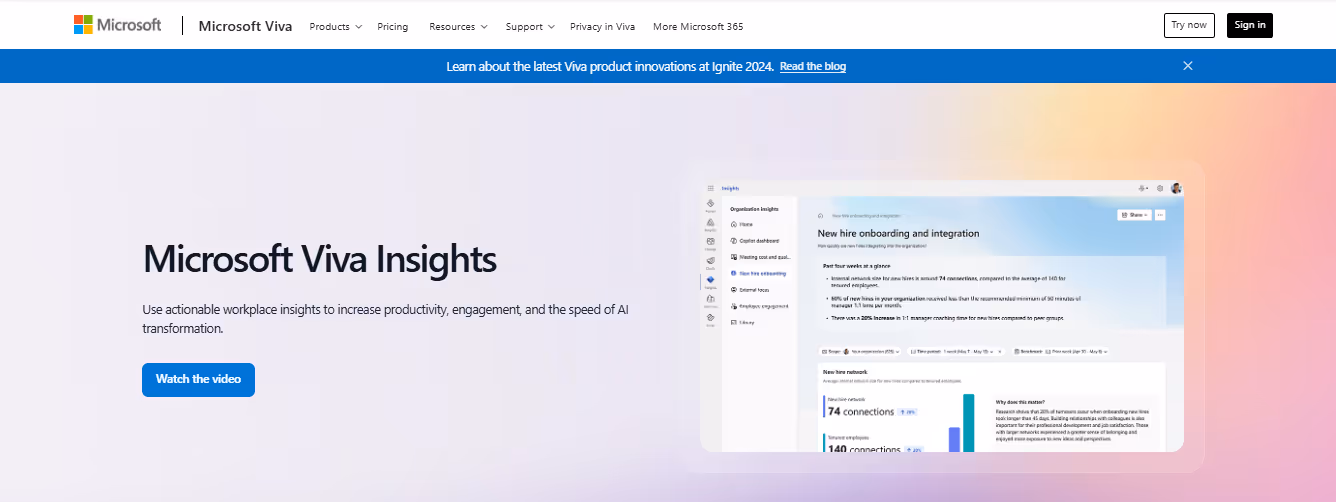Screen dimensions: 1336x502
Task: Click the Microsoft Viva Insights heading
Action: pyautogui.click(x=320, y=258)
